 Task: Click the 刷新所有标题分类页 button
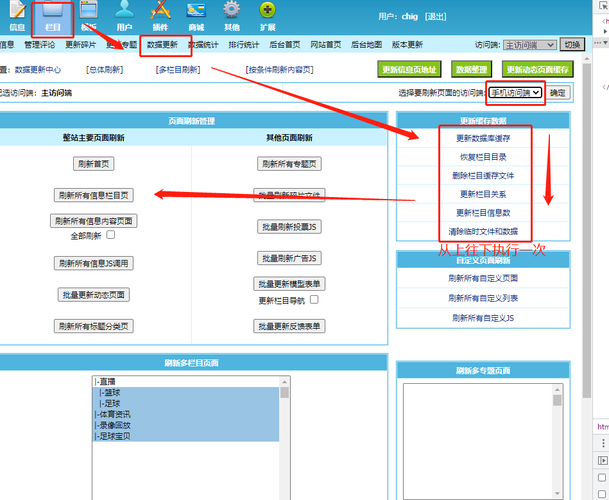pyautogui.click(x=94, y=326)
